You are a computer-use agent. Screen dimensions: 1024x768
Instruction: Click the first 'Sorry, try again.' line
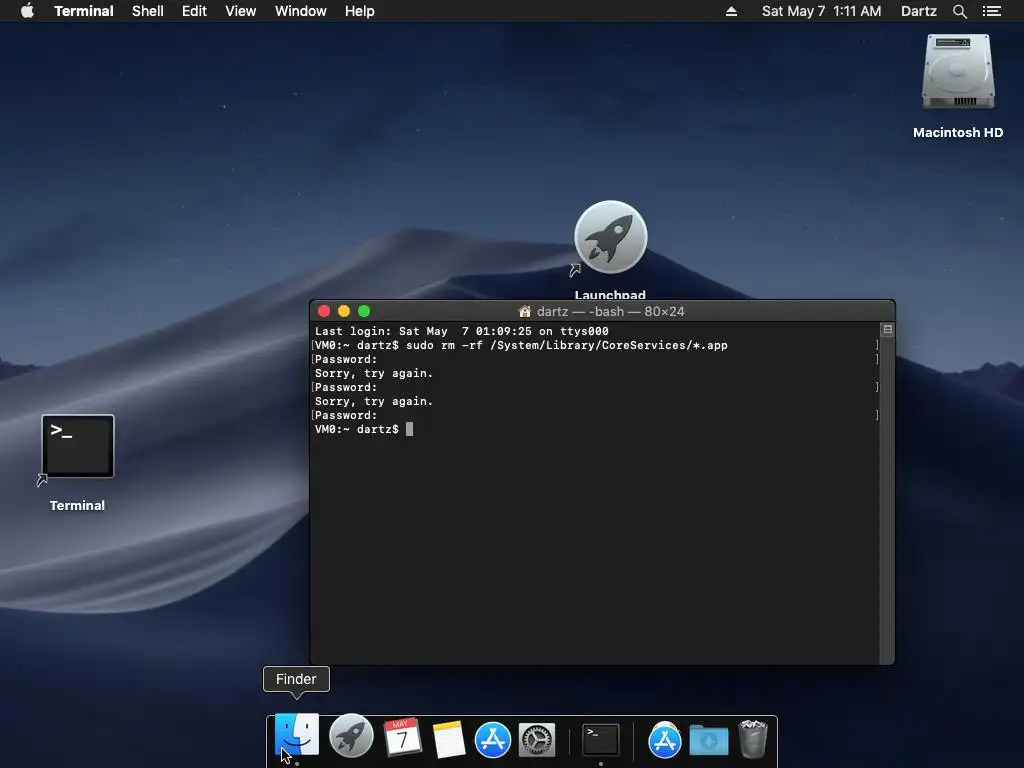[x=374, y=374]
